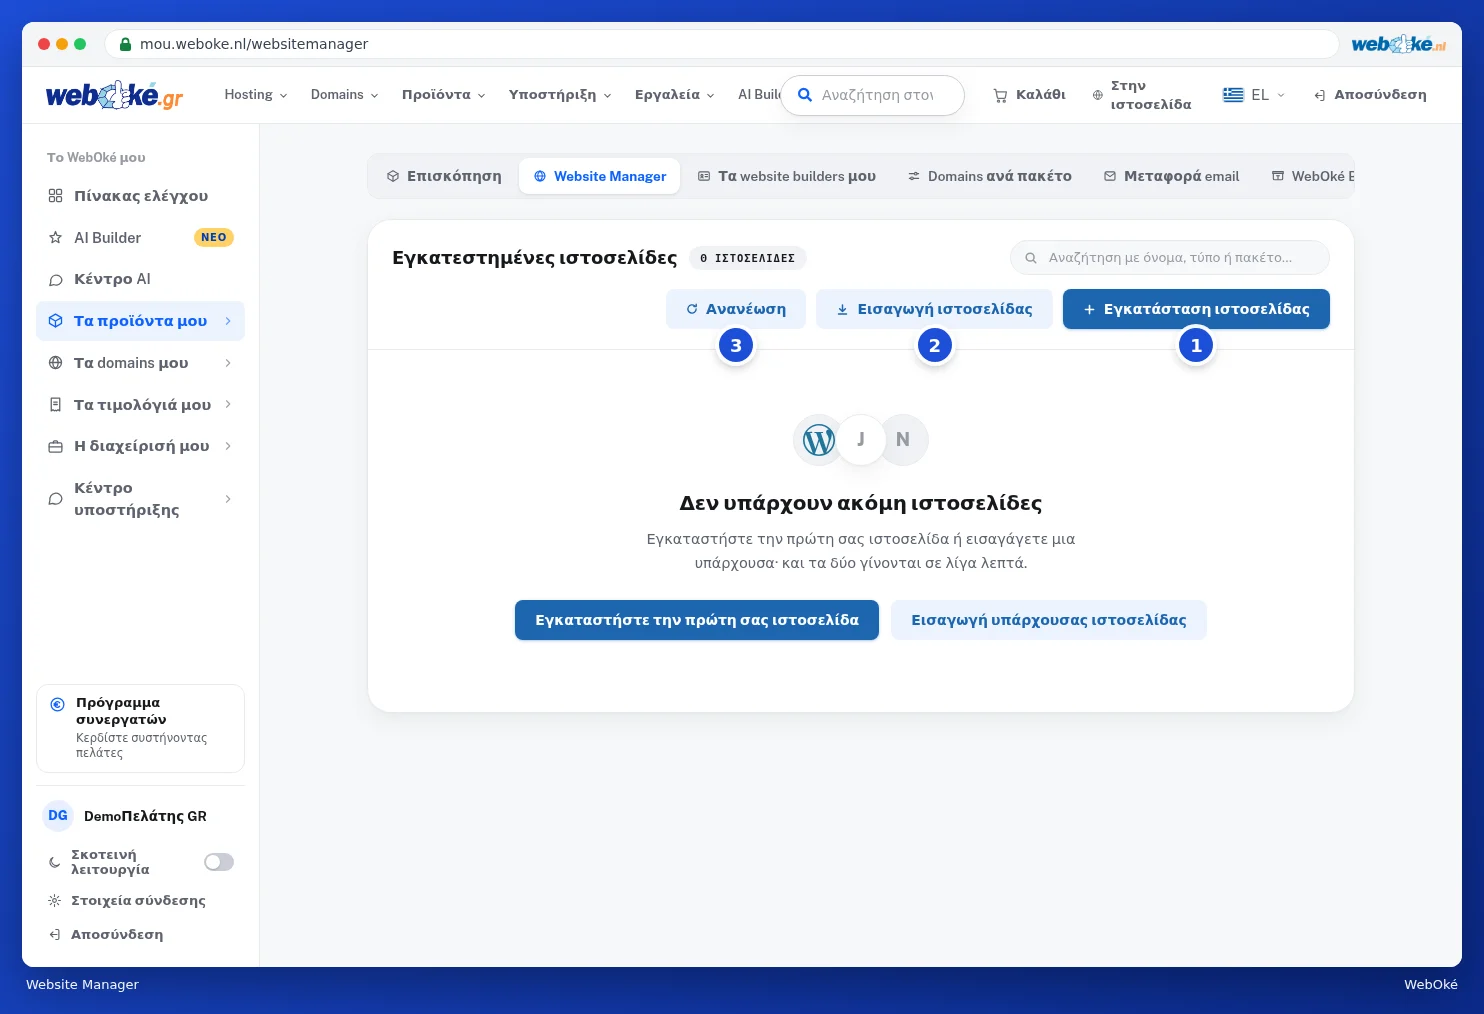Click the Τα τιμολόγιά μου invoice icon
This screenshot has height=1014, width=1484.
[55, 405]
